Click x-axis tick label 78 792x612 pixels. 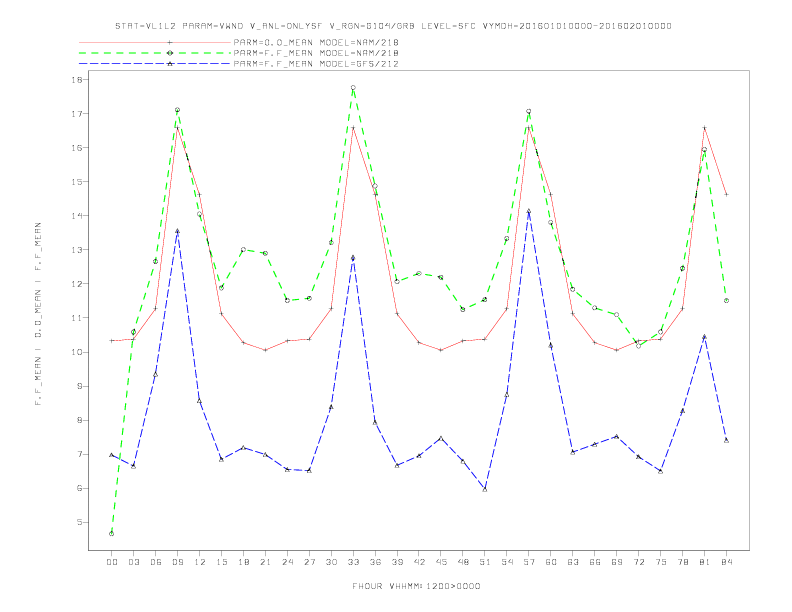click(x=683, y=562)
